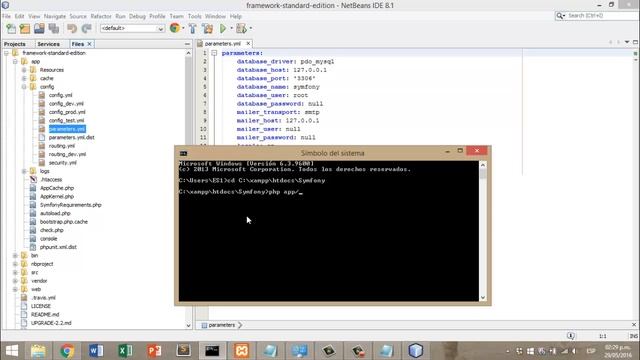Click inside the command prompt black area
The height and width of the screenshot is (360, 640).
[329, 231]
